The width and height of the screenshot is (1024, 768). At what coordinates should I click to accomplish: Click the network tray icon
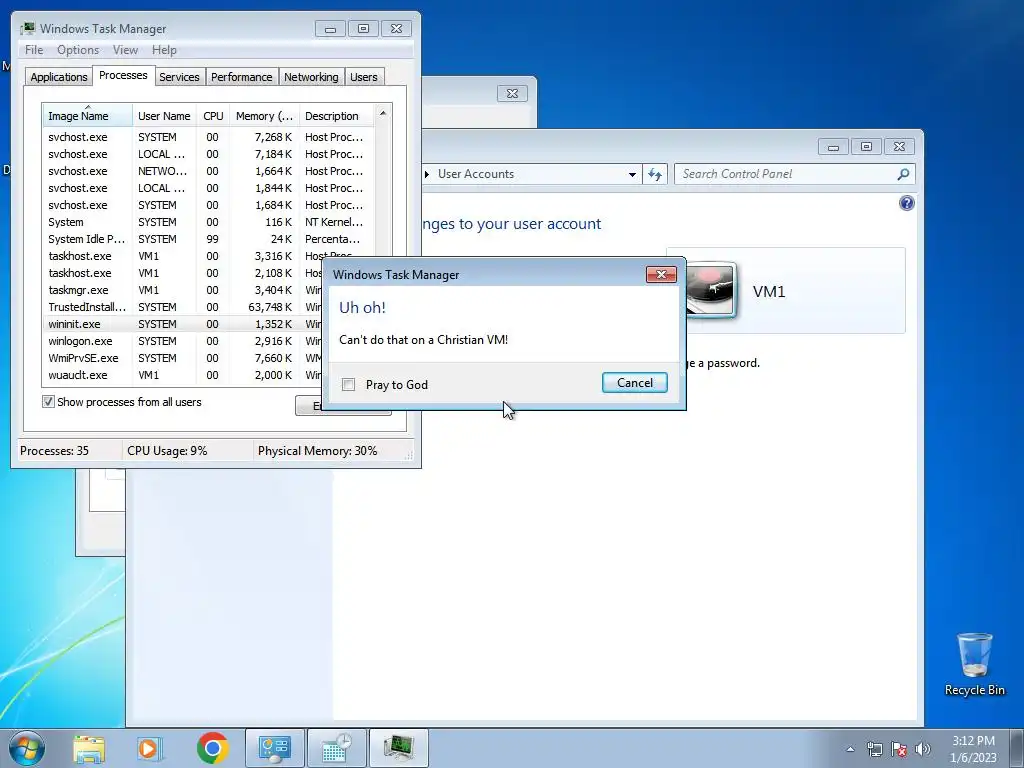point(874,749)
